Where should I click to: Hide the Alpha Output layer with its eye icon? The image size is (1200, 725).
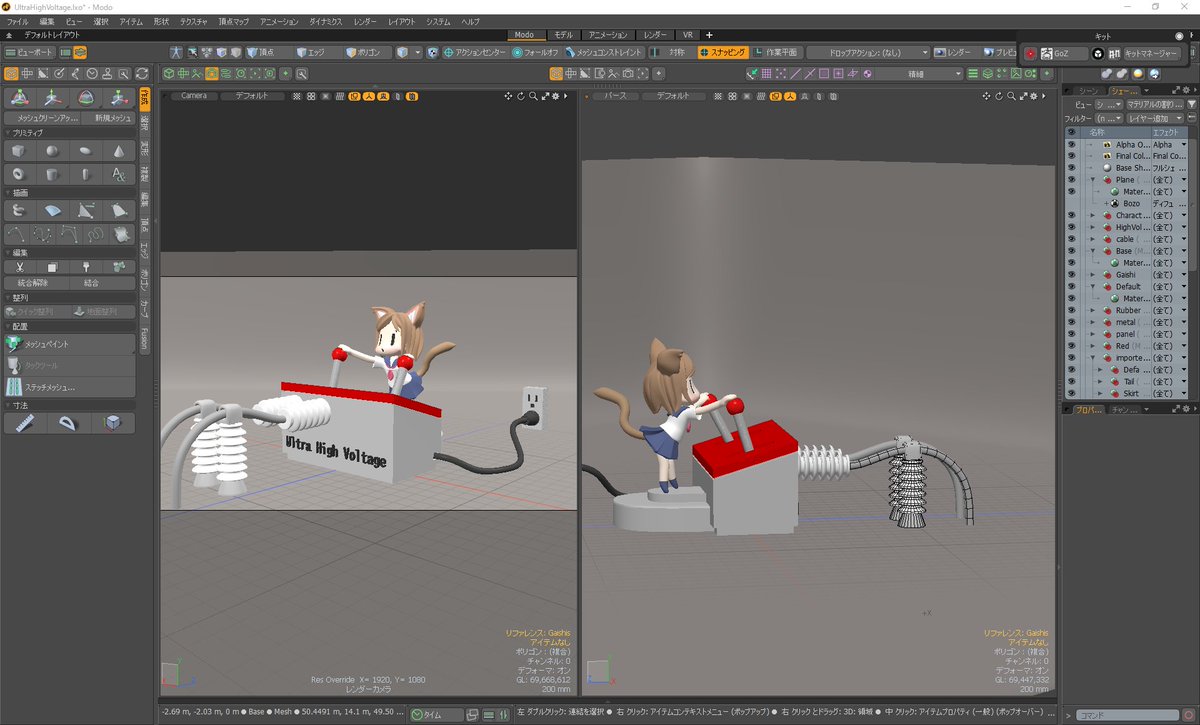1071,144
